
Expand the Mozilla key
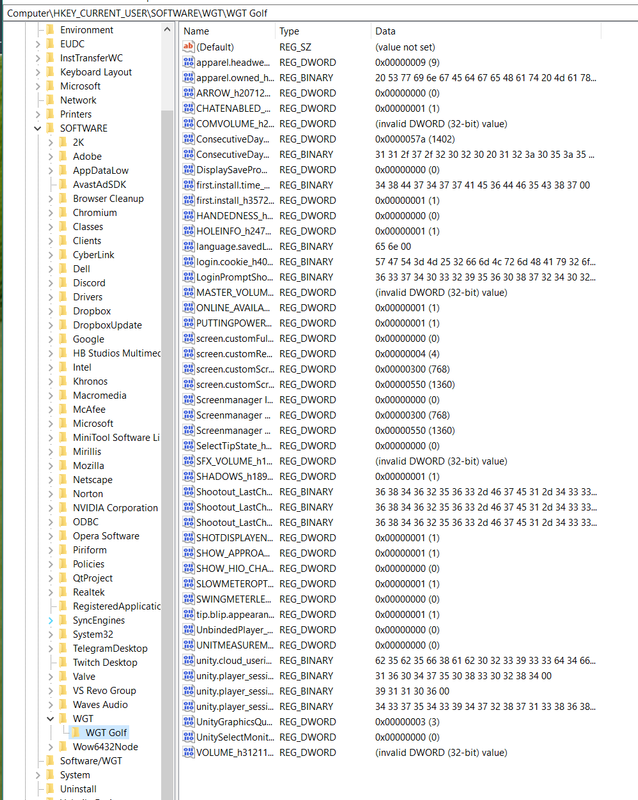(50, 465)
